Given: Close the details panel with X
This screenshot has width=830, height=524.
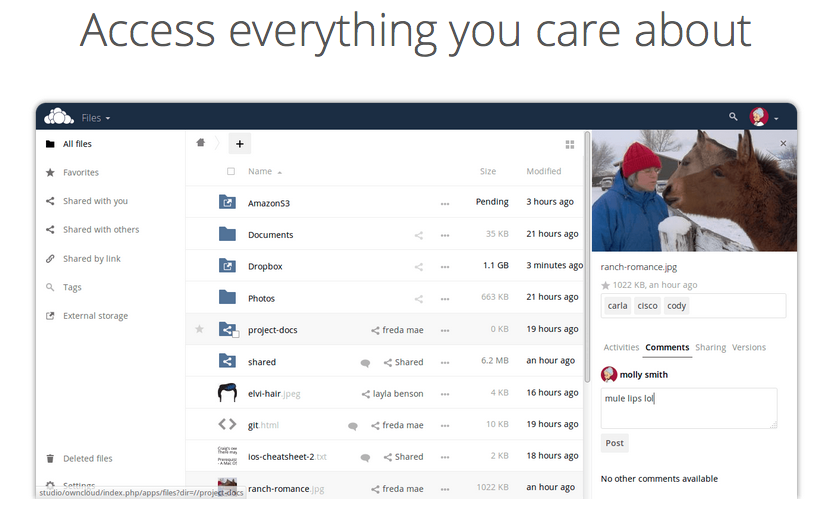Looking at the screenshot, I should [x=783, y=143].
